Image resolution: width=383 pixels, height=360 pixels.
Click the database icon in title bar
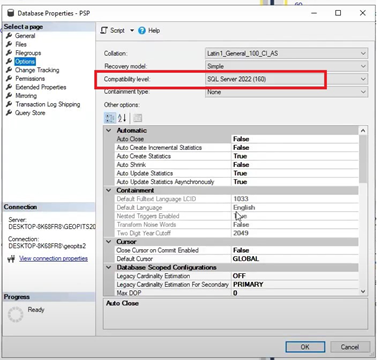[11, 13]
